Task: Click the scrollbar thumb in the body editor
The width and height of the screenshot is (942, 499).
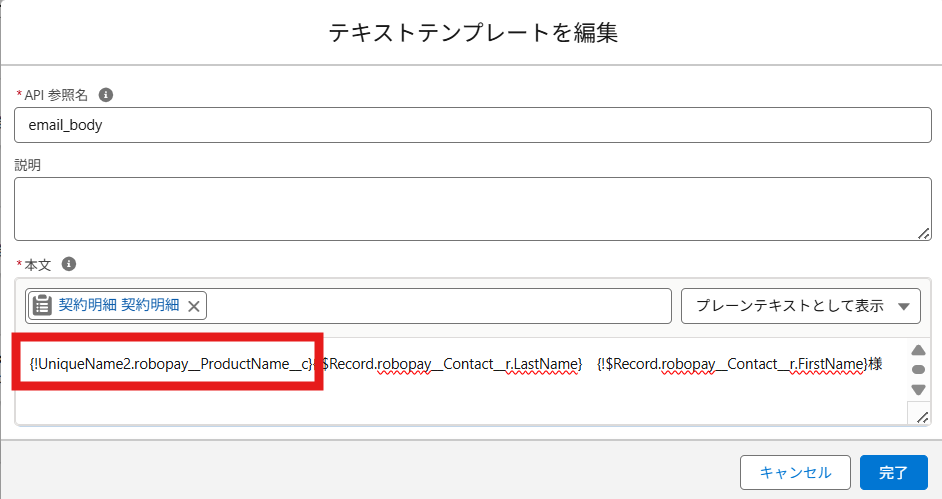Action: [x=918, y=369]
